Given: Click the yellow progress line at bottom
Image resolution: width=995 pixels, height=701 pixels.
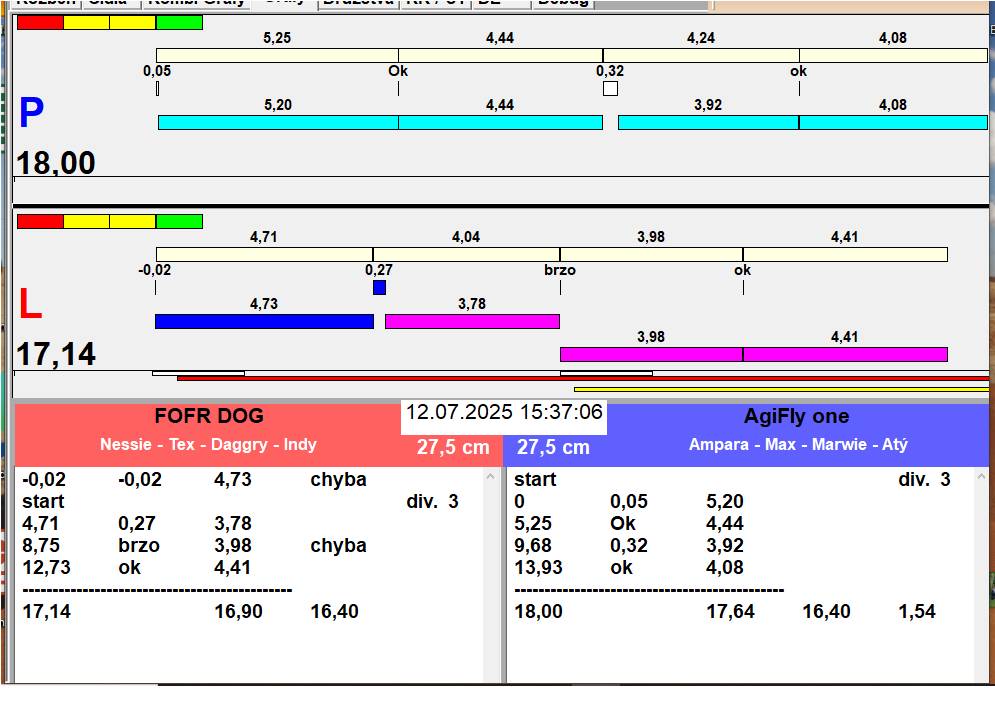Looking at the screenshot, I should [x=782, y=390].
